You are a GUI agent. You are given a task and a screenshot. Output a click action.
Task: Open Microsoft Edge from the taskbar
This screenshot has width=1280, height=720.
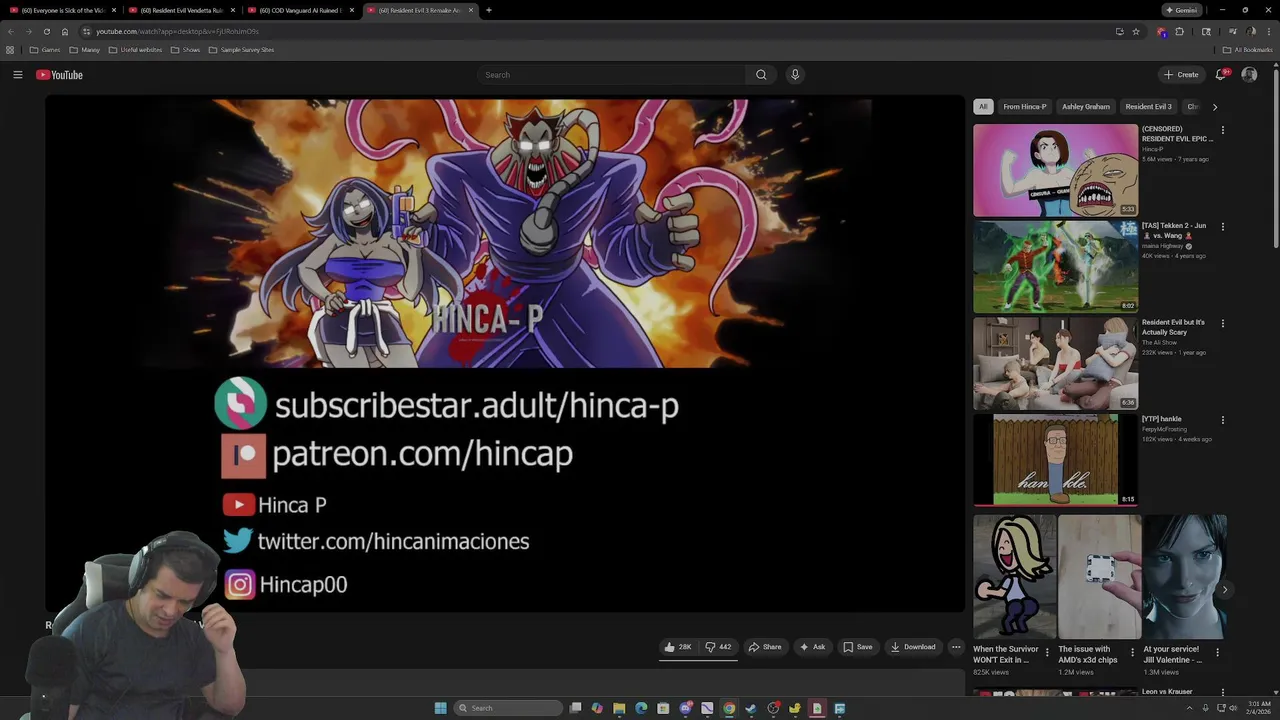pos(641,708)
